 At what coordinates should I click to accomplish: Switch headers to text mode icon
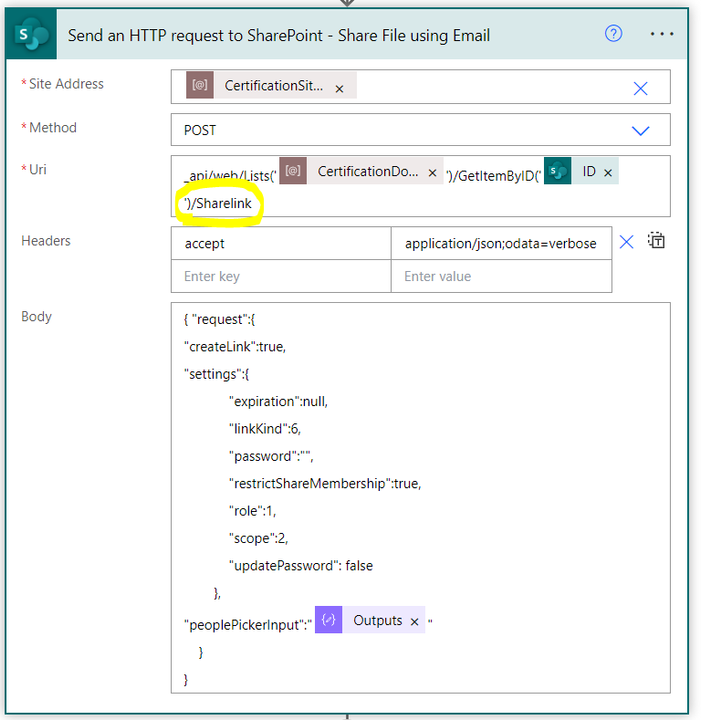tap(656, 240)
